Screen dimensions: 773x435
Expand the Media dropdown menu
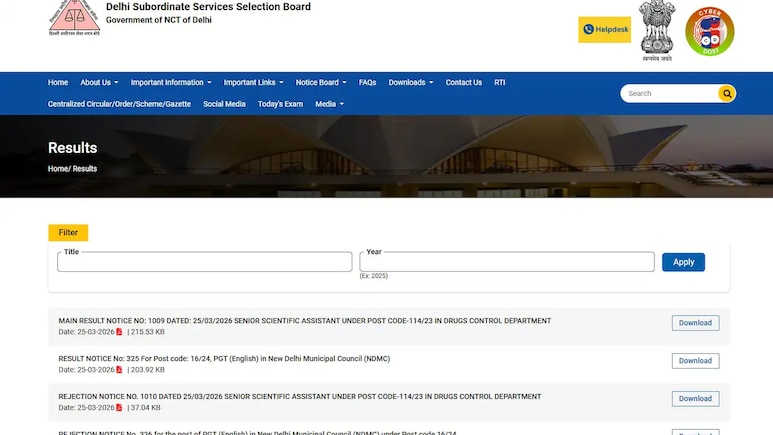329,104
